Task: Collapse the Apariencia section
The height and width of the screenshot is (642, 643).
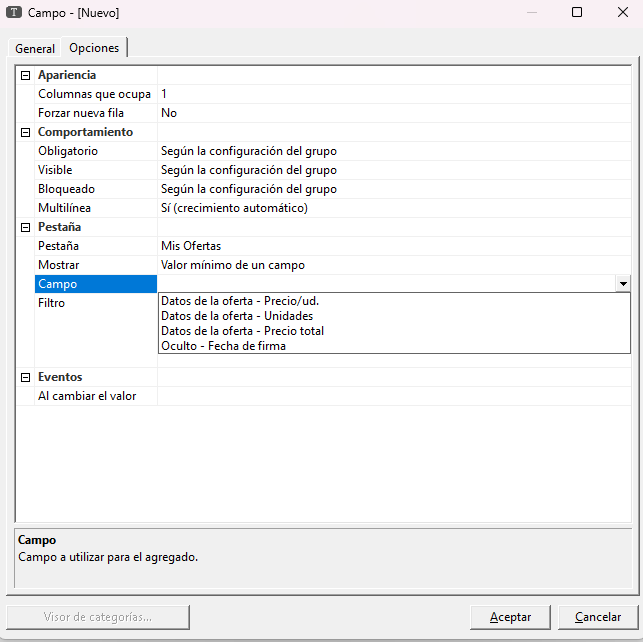Action: tap(25, 75)
